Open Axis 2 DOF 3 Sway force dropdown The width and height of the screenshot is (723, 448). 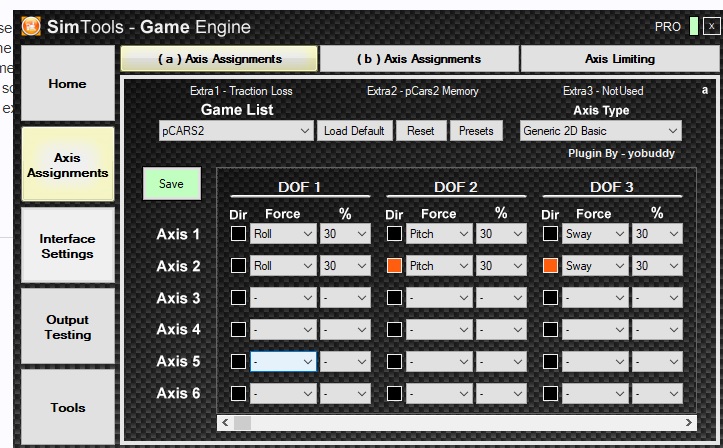tap(595, 265)
